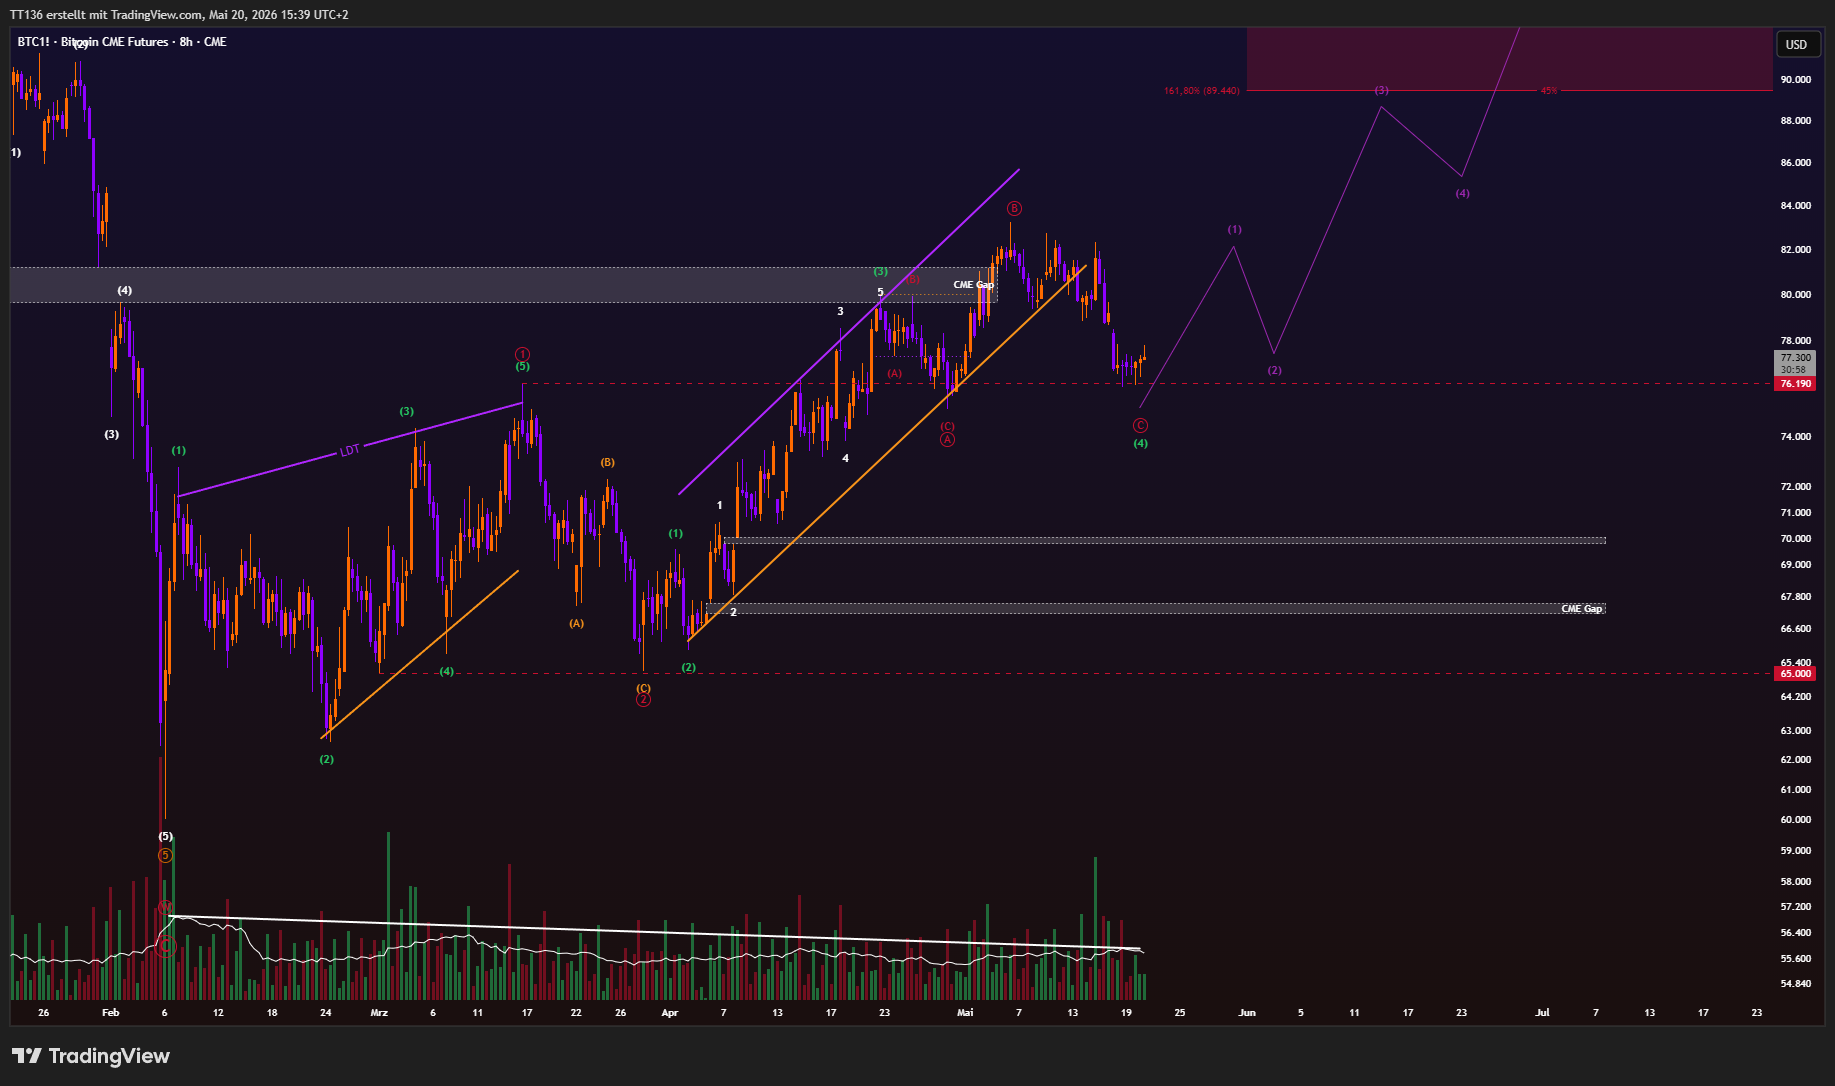Click the white (5) label at February low
The image size is (1835, 1086).
pyautogui.click(x=165, y=837)
